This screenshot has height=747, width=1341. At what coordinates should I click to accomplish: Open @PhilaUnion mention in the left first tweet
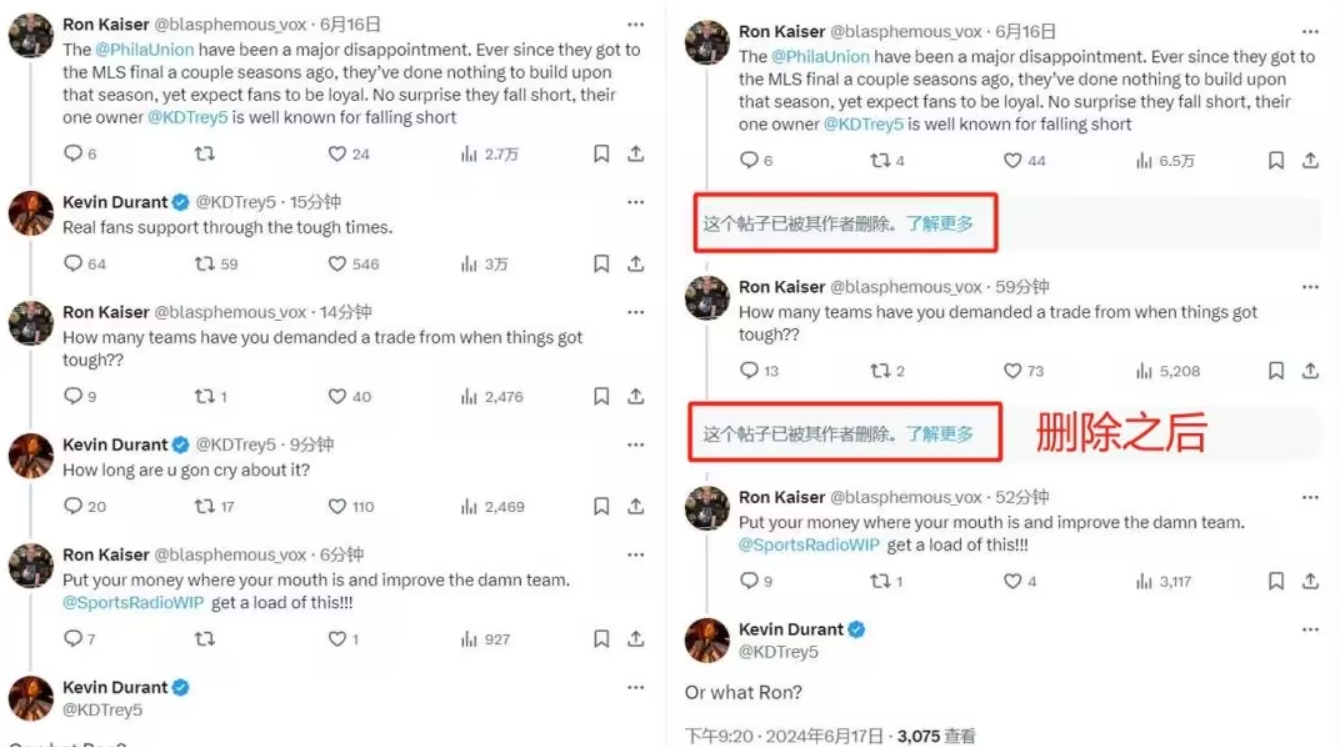tap(144, 49)
